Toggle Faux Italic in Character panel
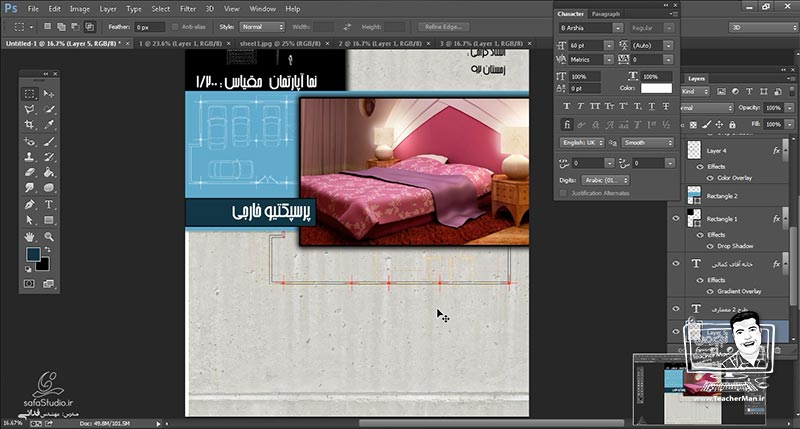The height and width of the screenshot is (429, 800). 580,106
